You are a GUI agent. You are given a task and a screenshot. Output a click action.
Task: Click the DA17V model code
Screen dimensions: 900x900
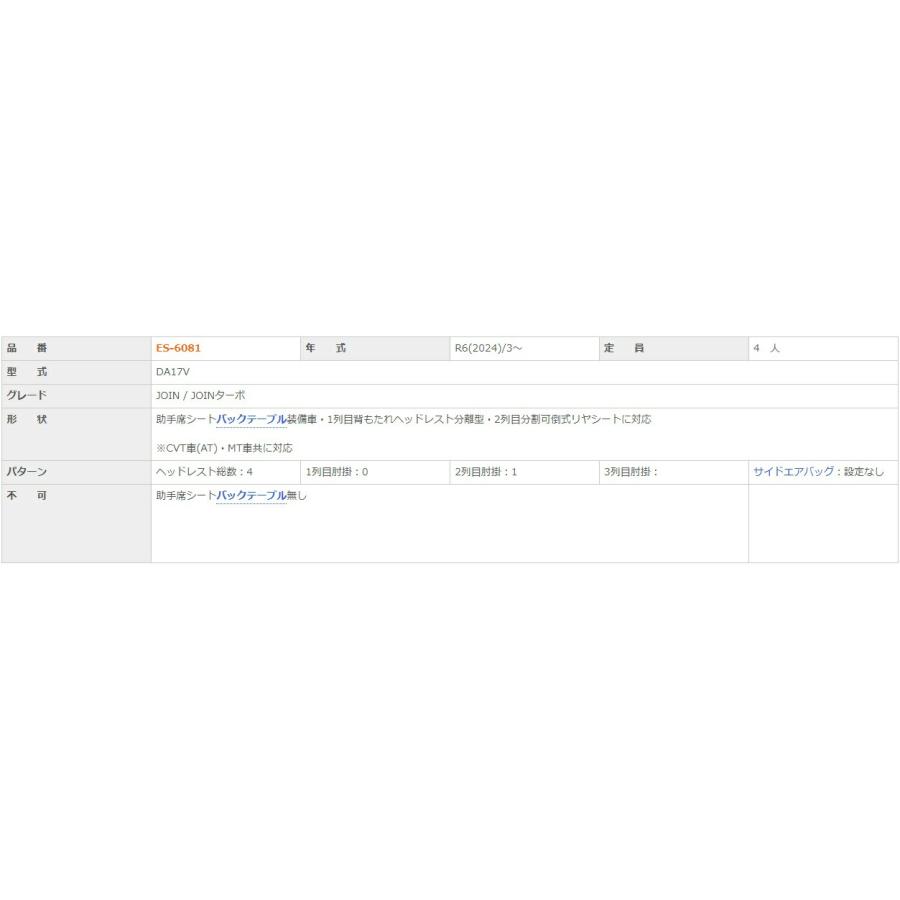173,372
